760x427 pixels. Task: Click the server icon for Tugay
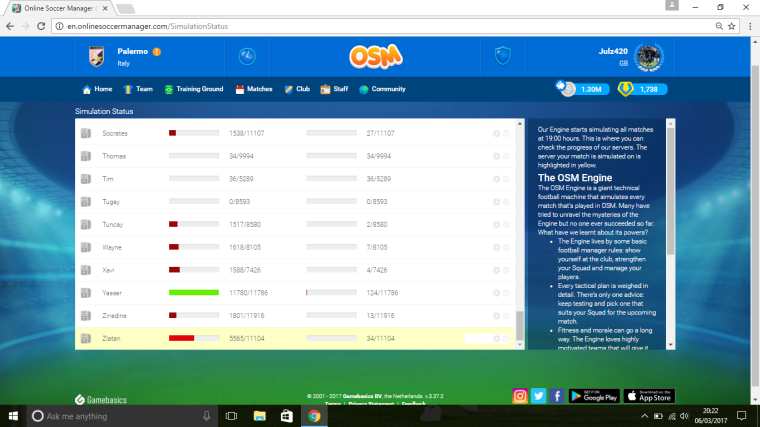[x=86, y=202]
